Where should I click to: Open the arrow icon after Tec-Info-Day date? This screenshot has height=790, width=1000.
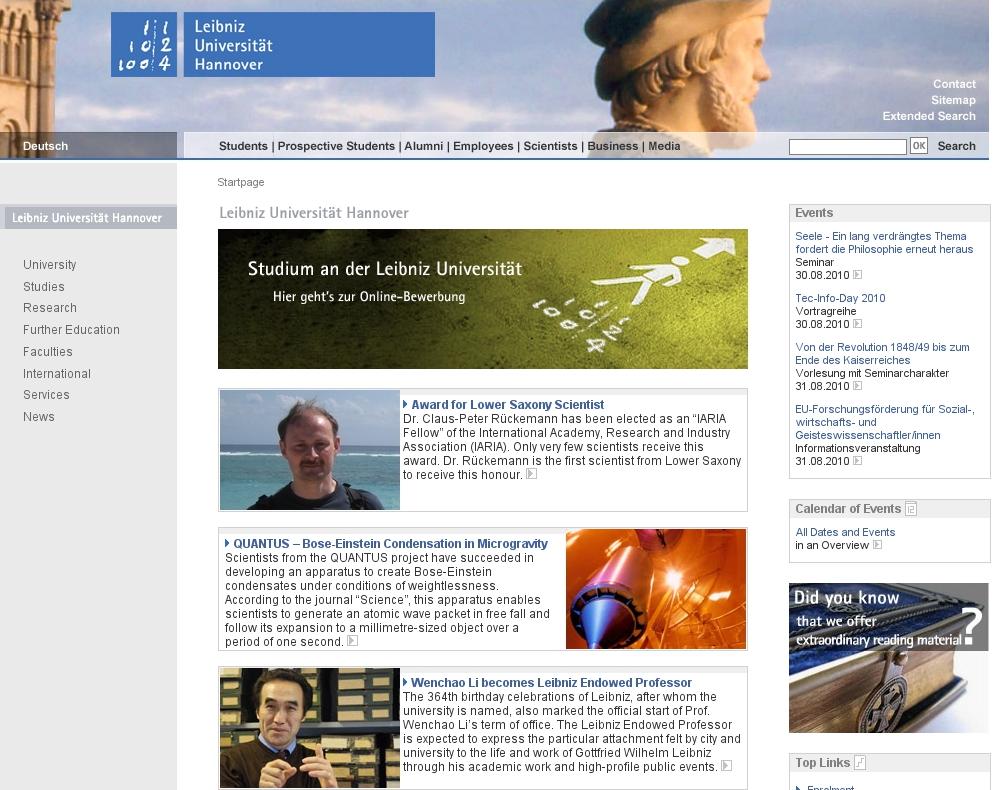click(x=858, y=324)
